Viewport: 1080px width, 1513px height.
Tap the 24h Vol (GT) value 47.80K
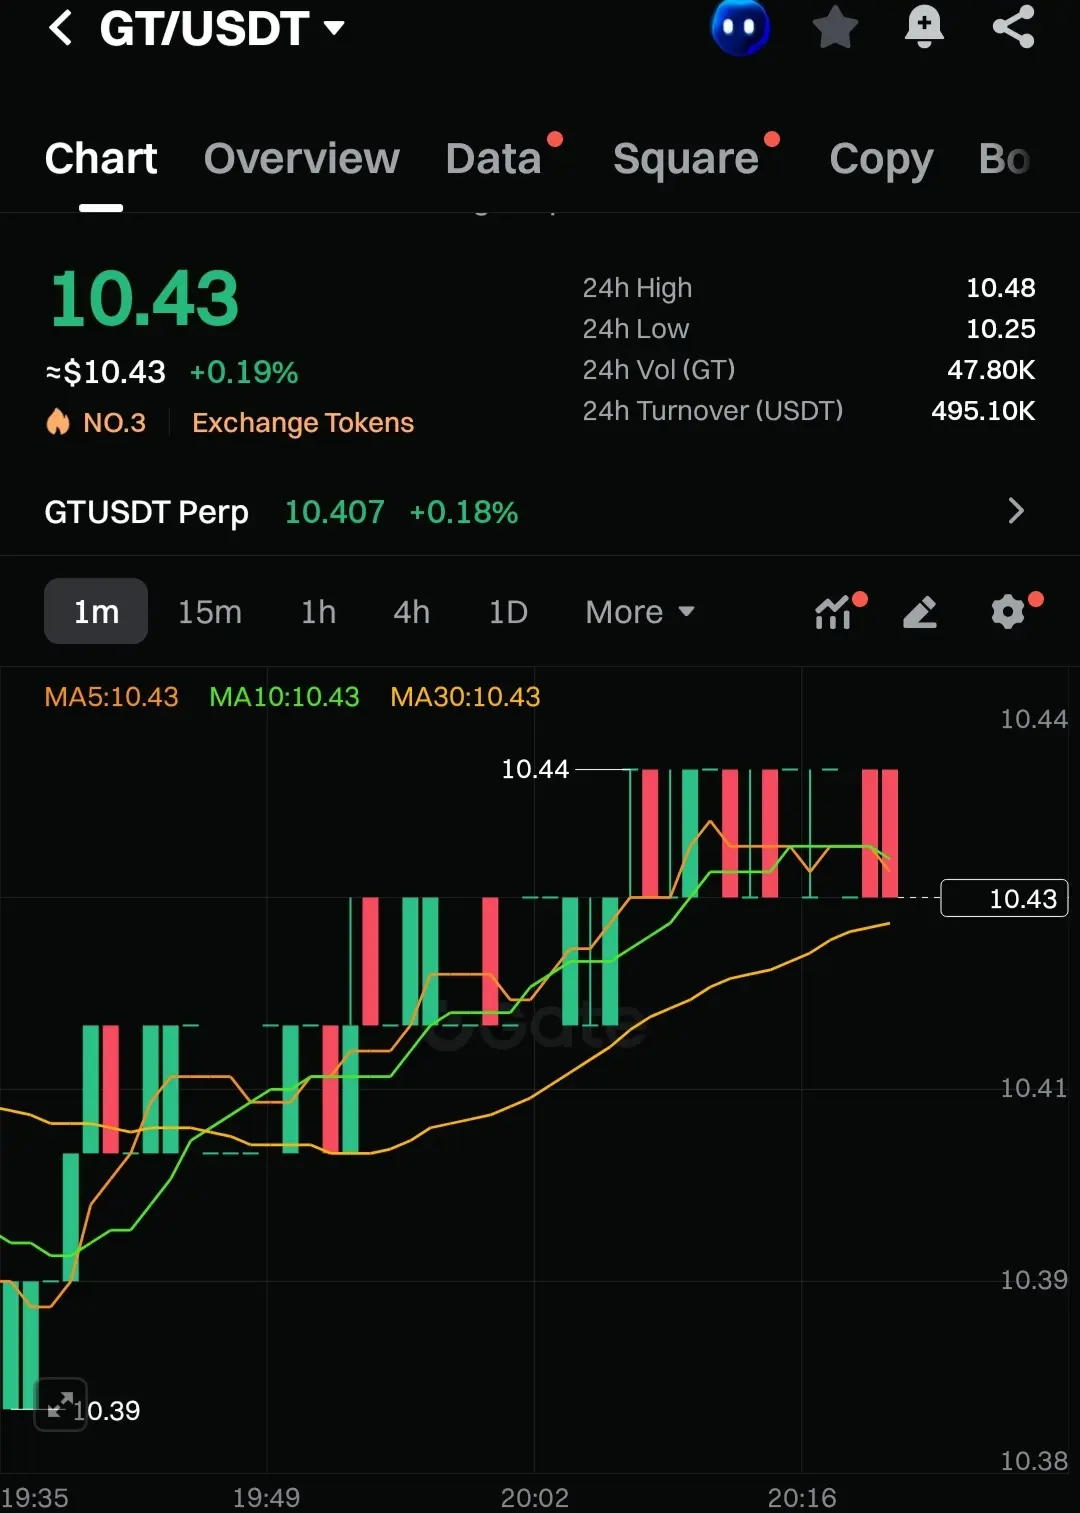991,370
